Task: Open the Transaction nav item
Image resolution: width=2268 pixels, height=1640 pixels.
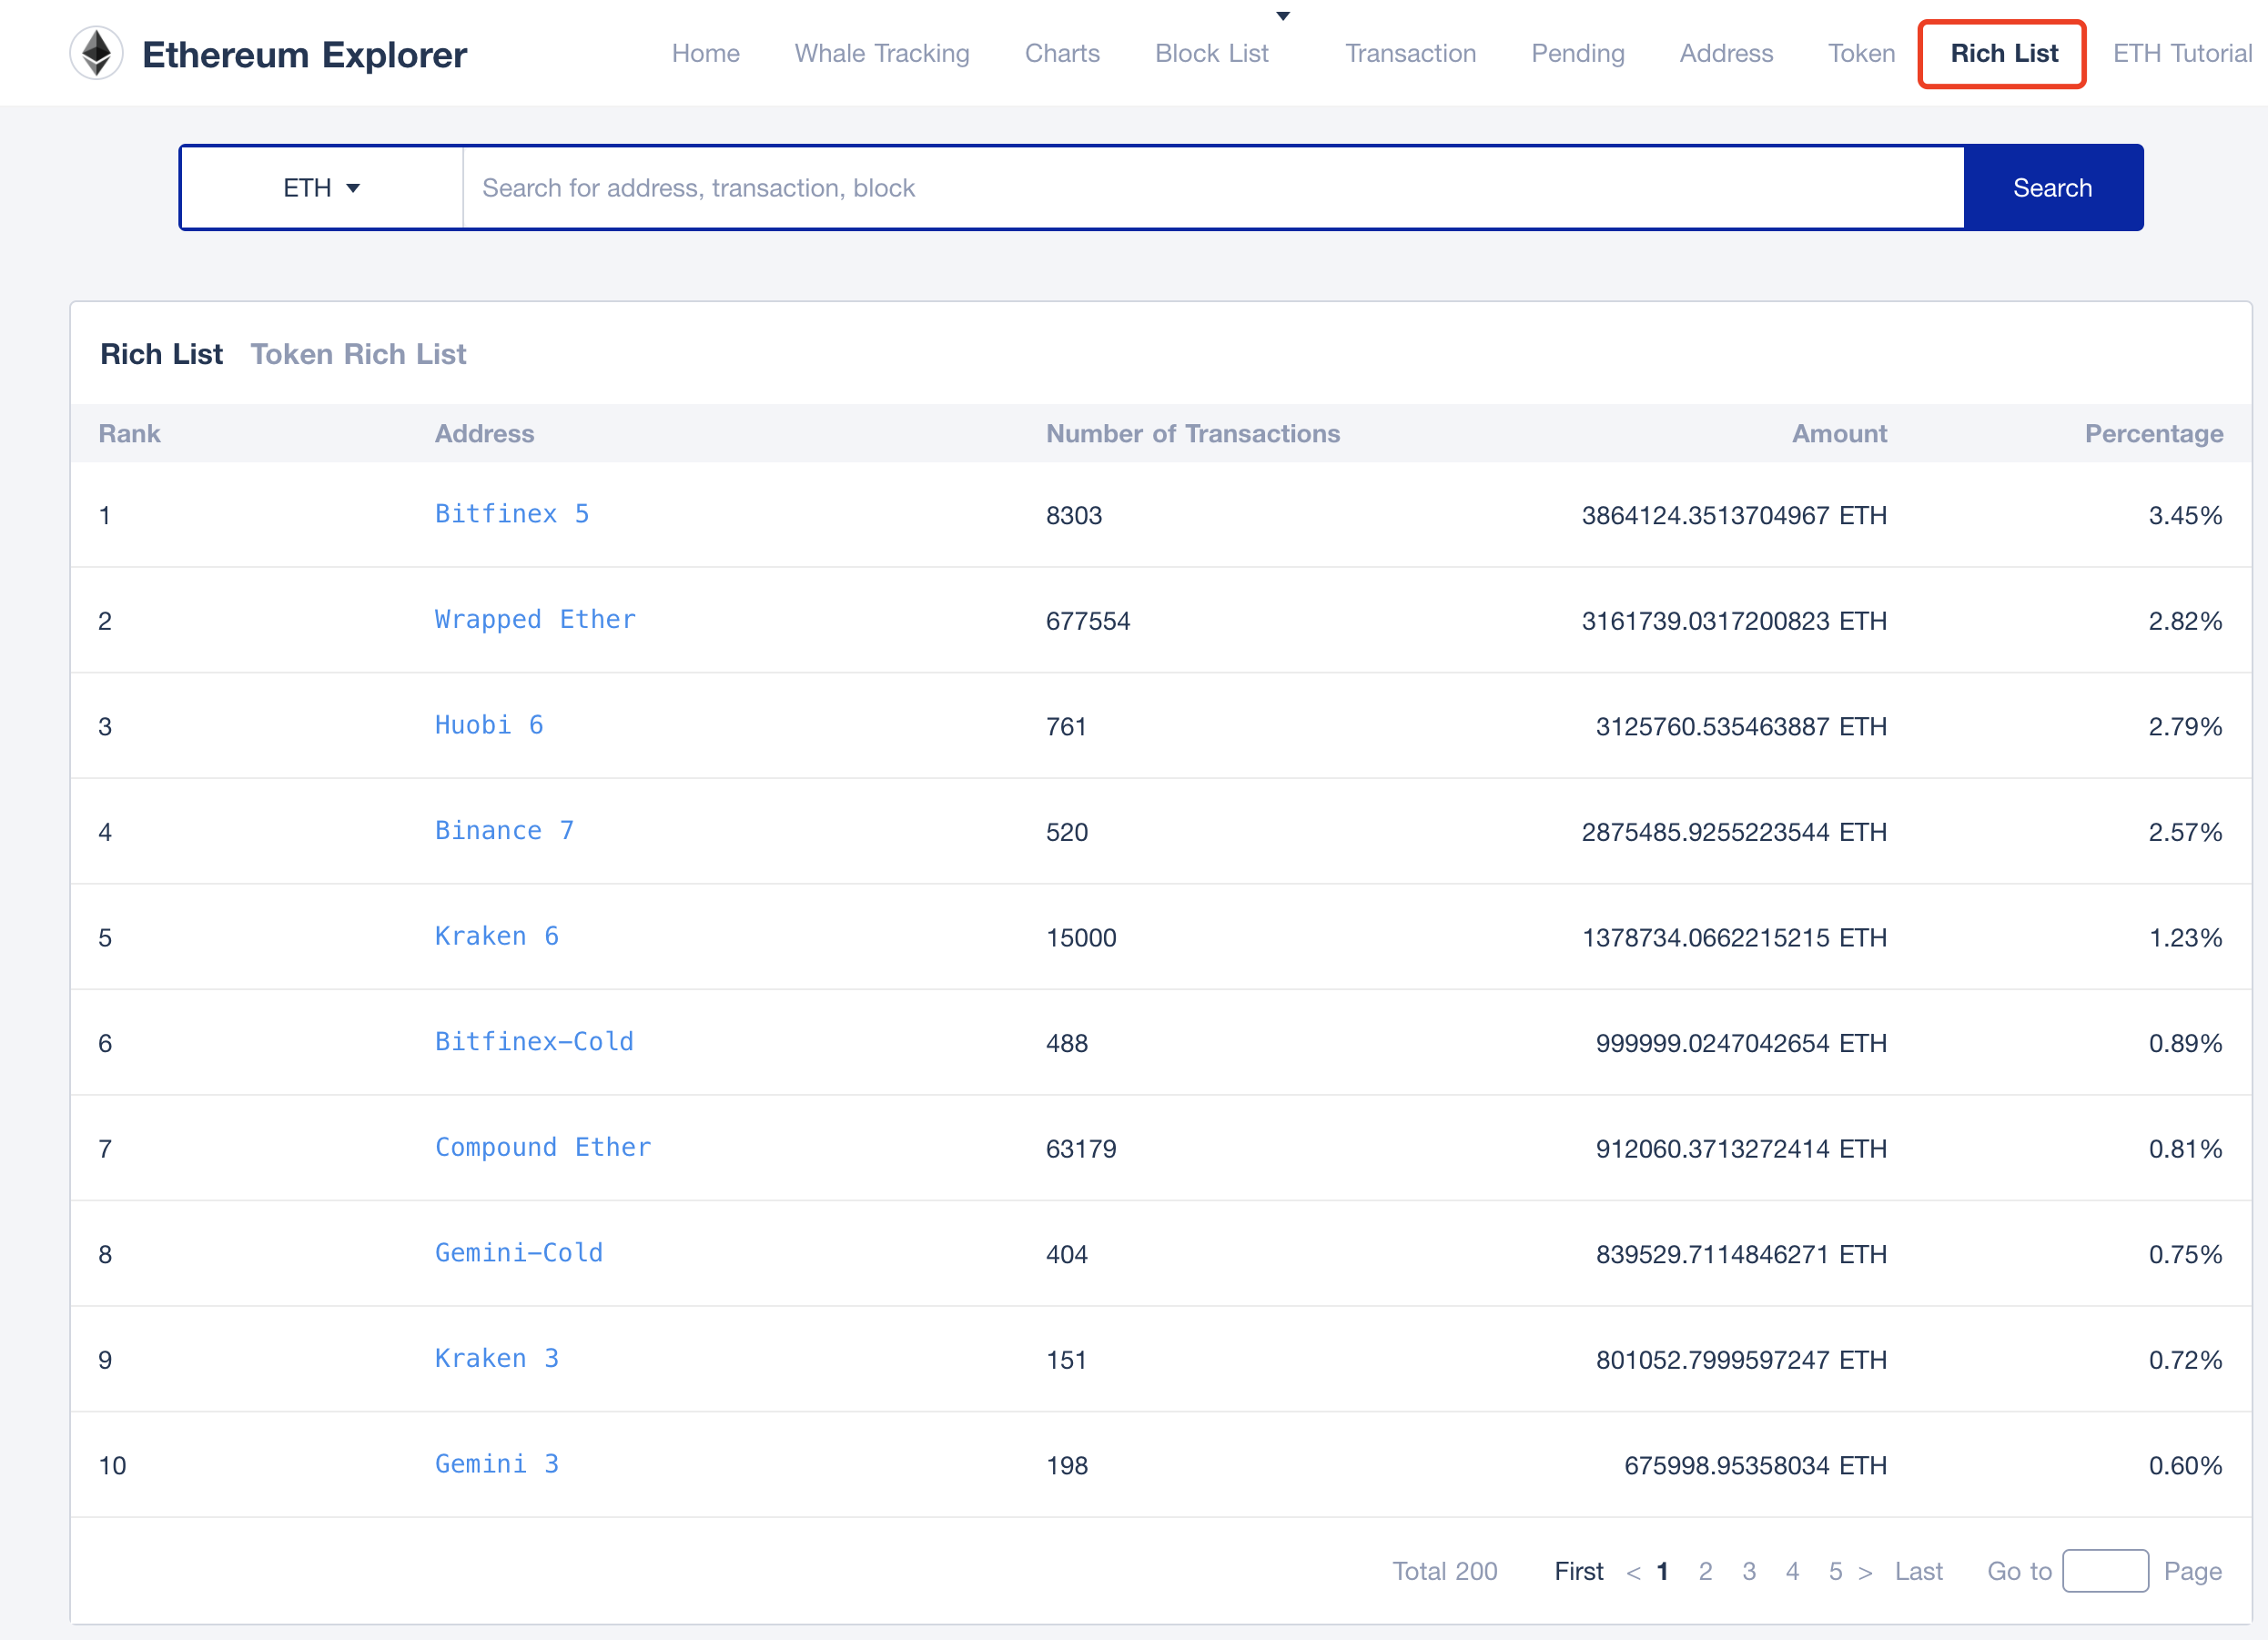Action: [1410, 53]
